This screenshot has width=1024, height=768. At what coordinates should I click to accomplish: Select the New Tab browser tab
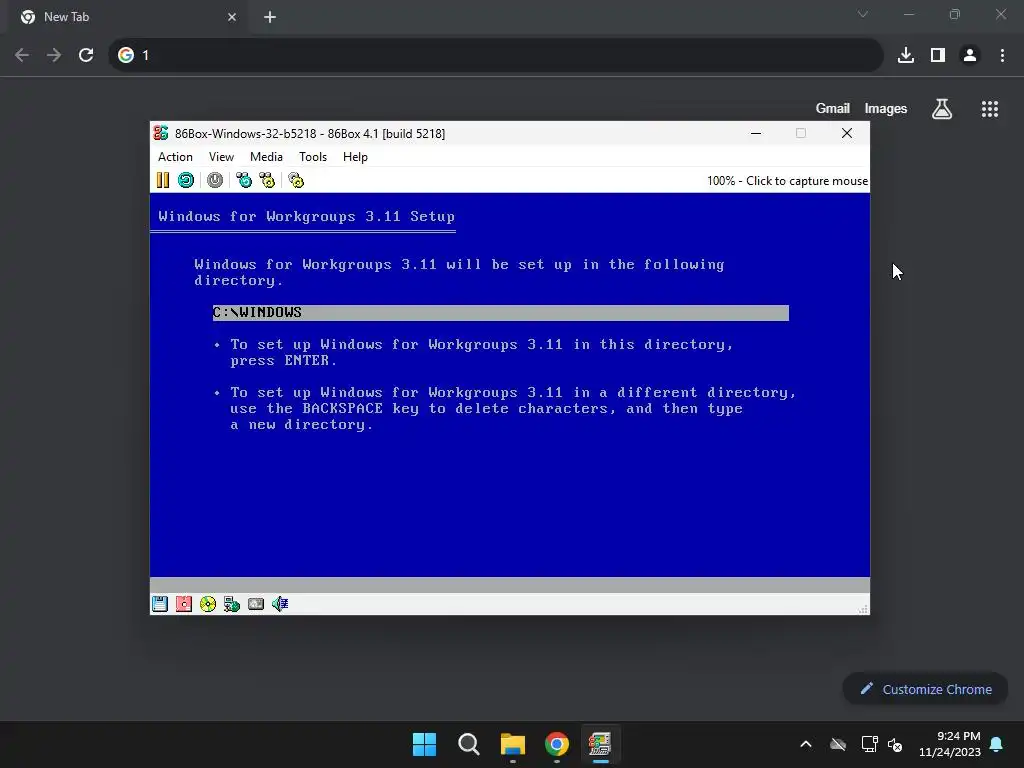(128, 17)
